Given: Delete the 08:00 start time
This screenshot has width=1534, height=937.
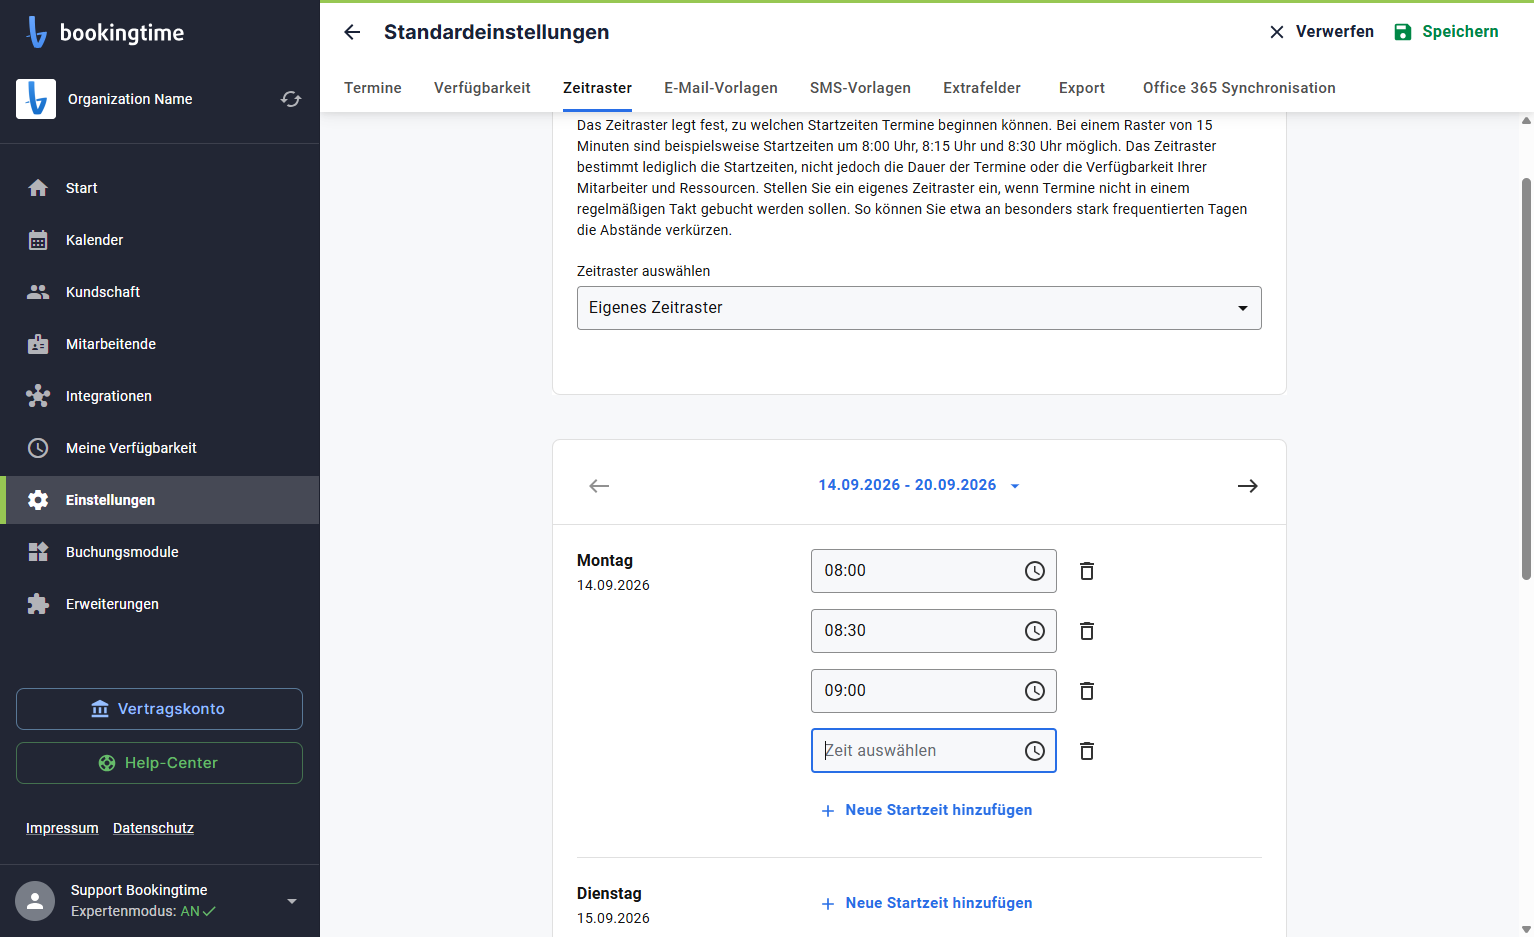Looking at the screenshot, I should tap(1087, 571).
